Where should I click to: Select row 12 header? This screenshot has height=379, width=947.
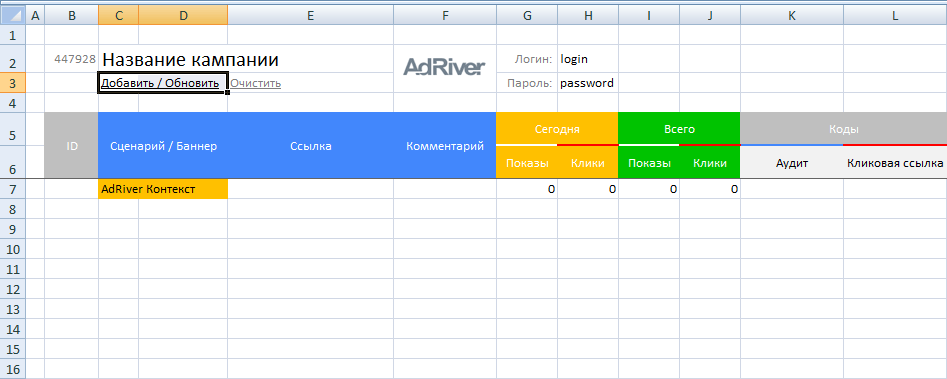point(13,289)
